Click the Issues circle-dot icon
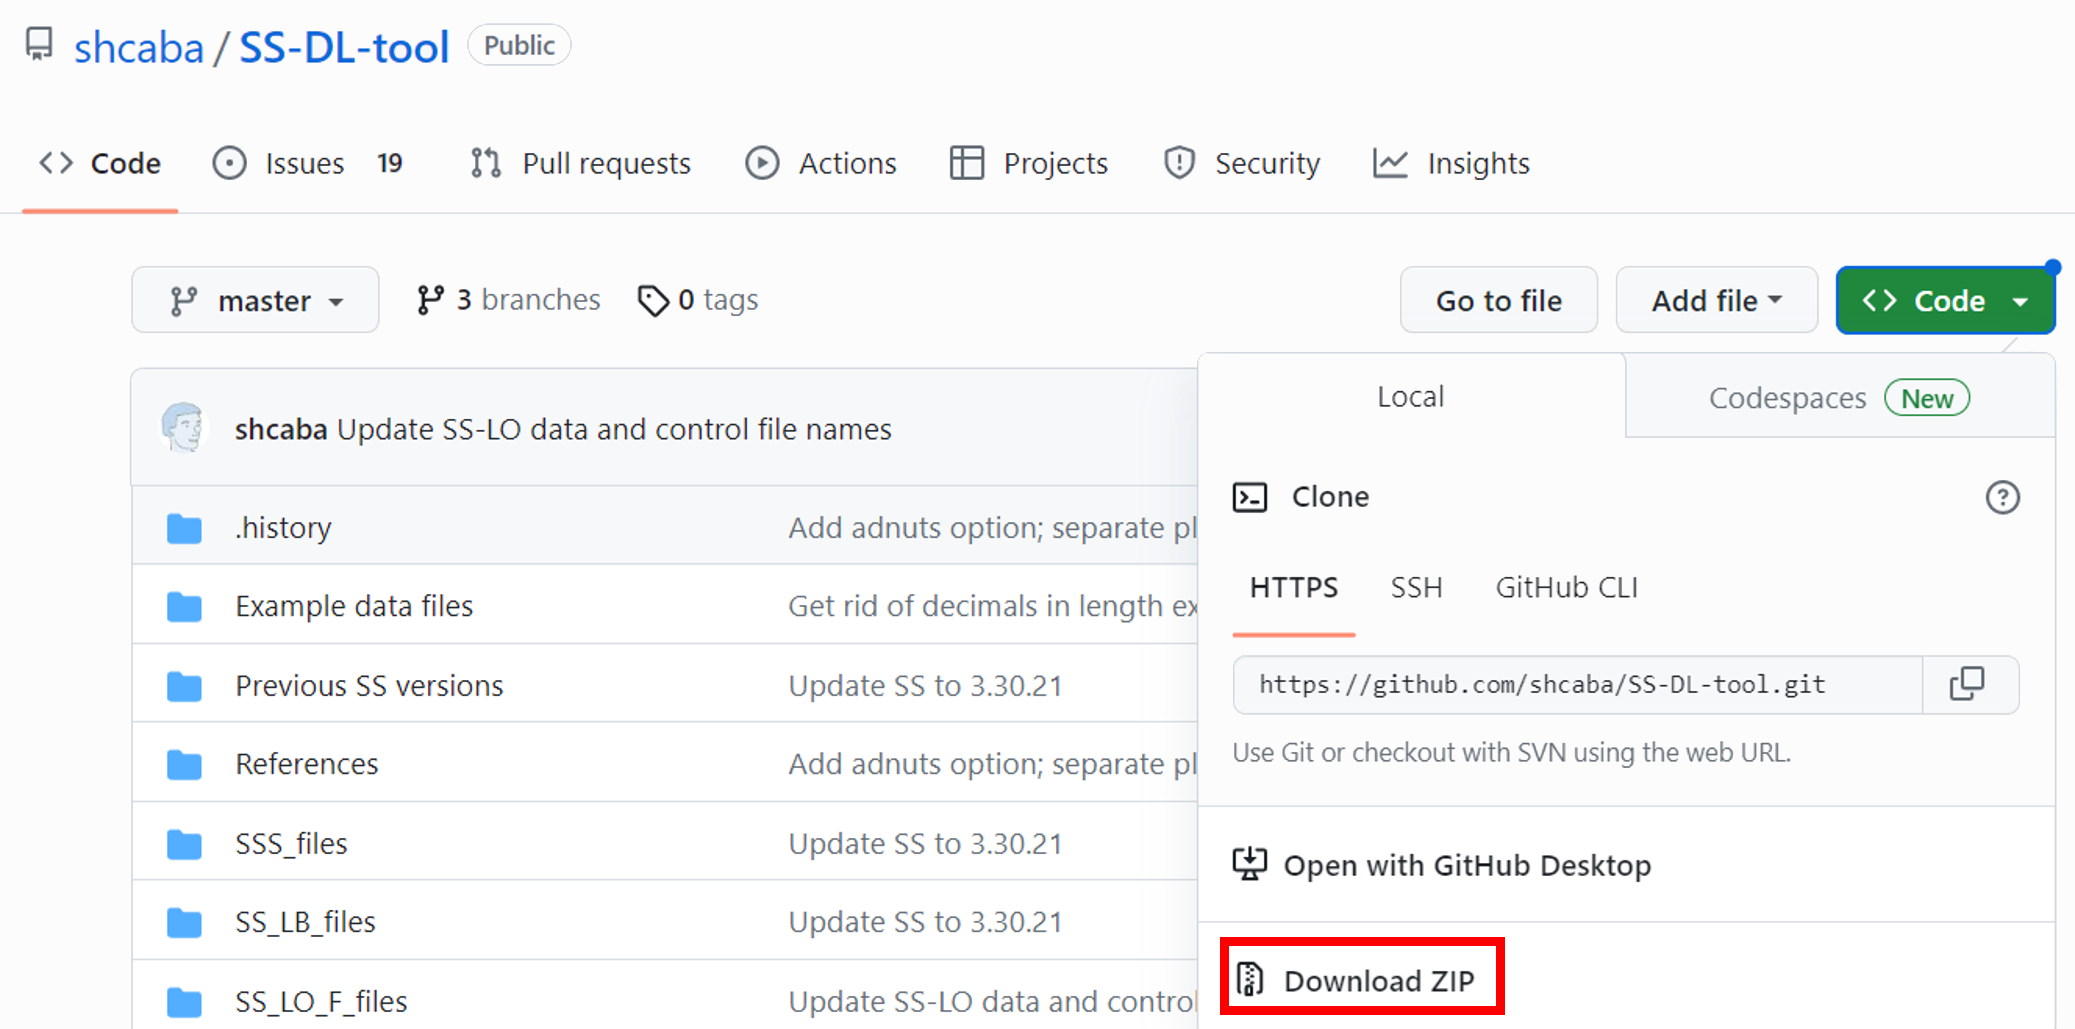The height and width of the screenshot is (1029, 2075). pyautogui.click(x=229, y=163)
